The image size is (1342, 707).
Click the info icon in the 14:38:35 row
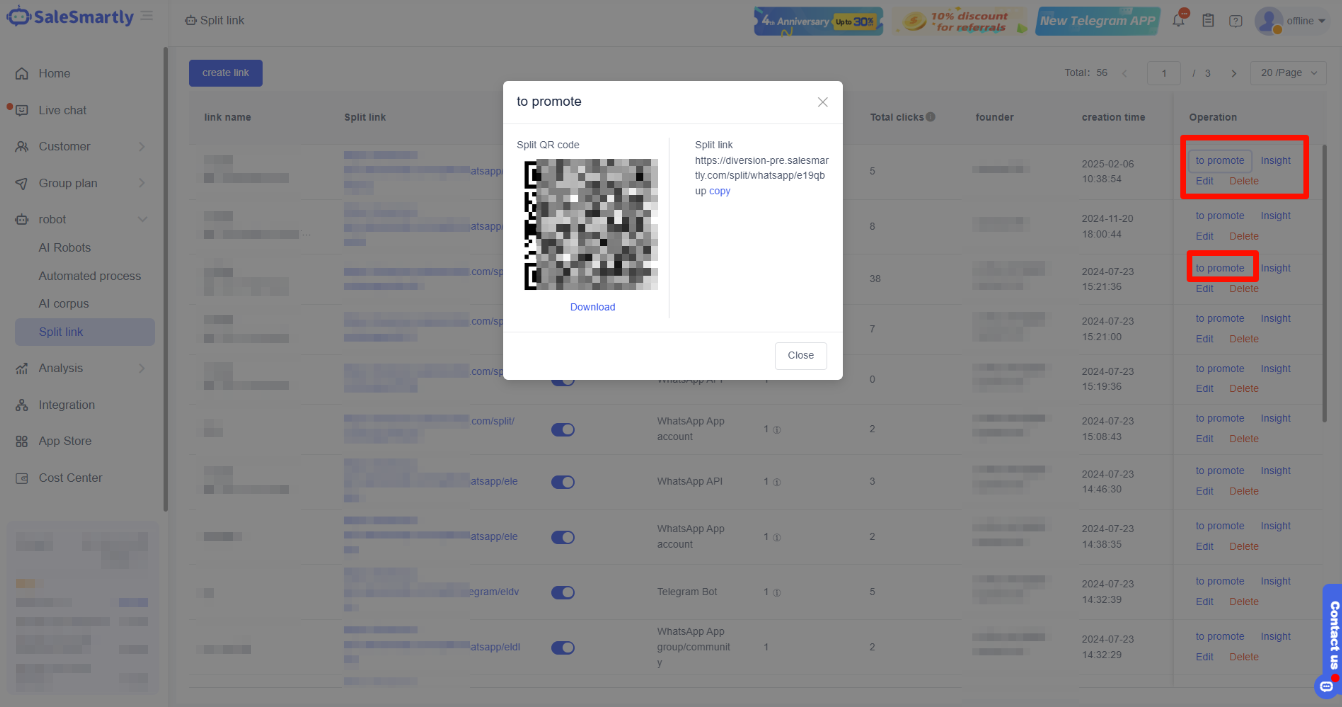tap(777, 537)
